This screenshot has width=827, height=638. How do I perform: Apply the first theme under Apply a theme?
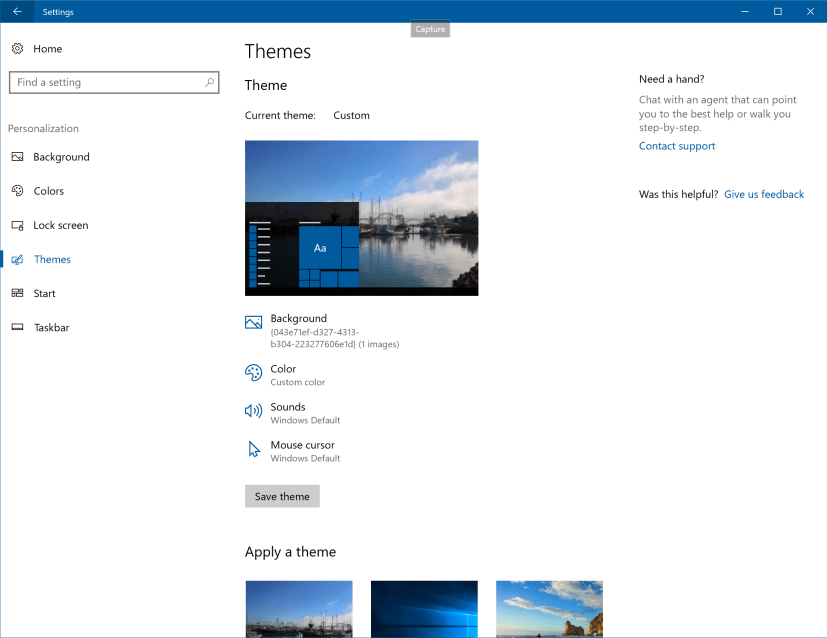[298, 609]
